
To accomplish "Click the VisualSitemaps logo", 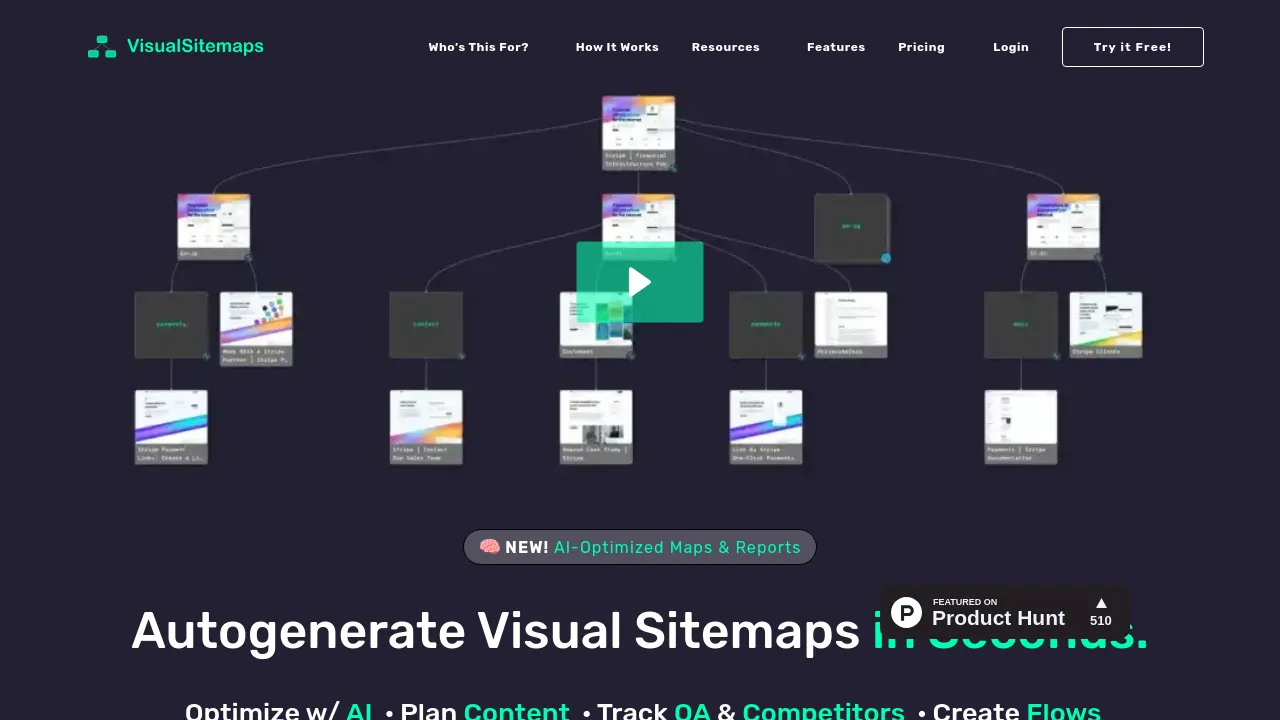I will point(176,46).
